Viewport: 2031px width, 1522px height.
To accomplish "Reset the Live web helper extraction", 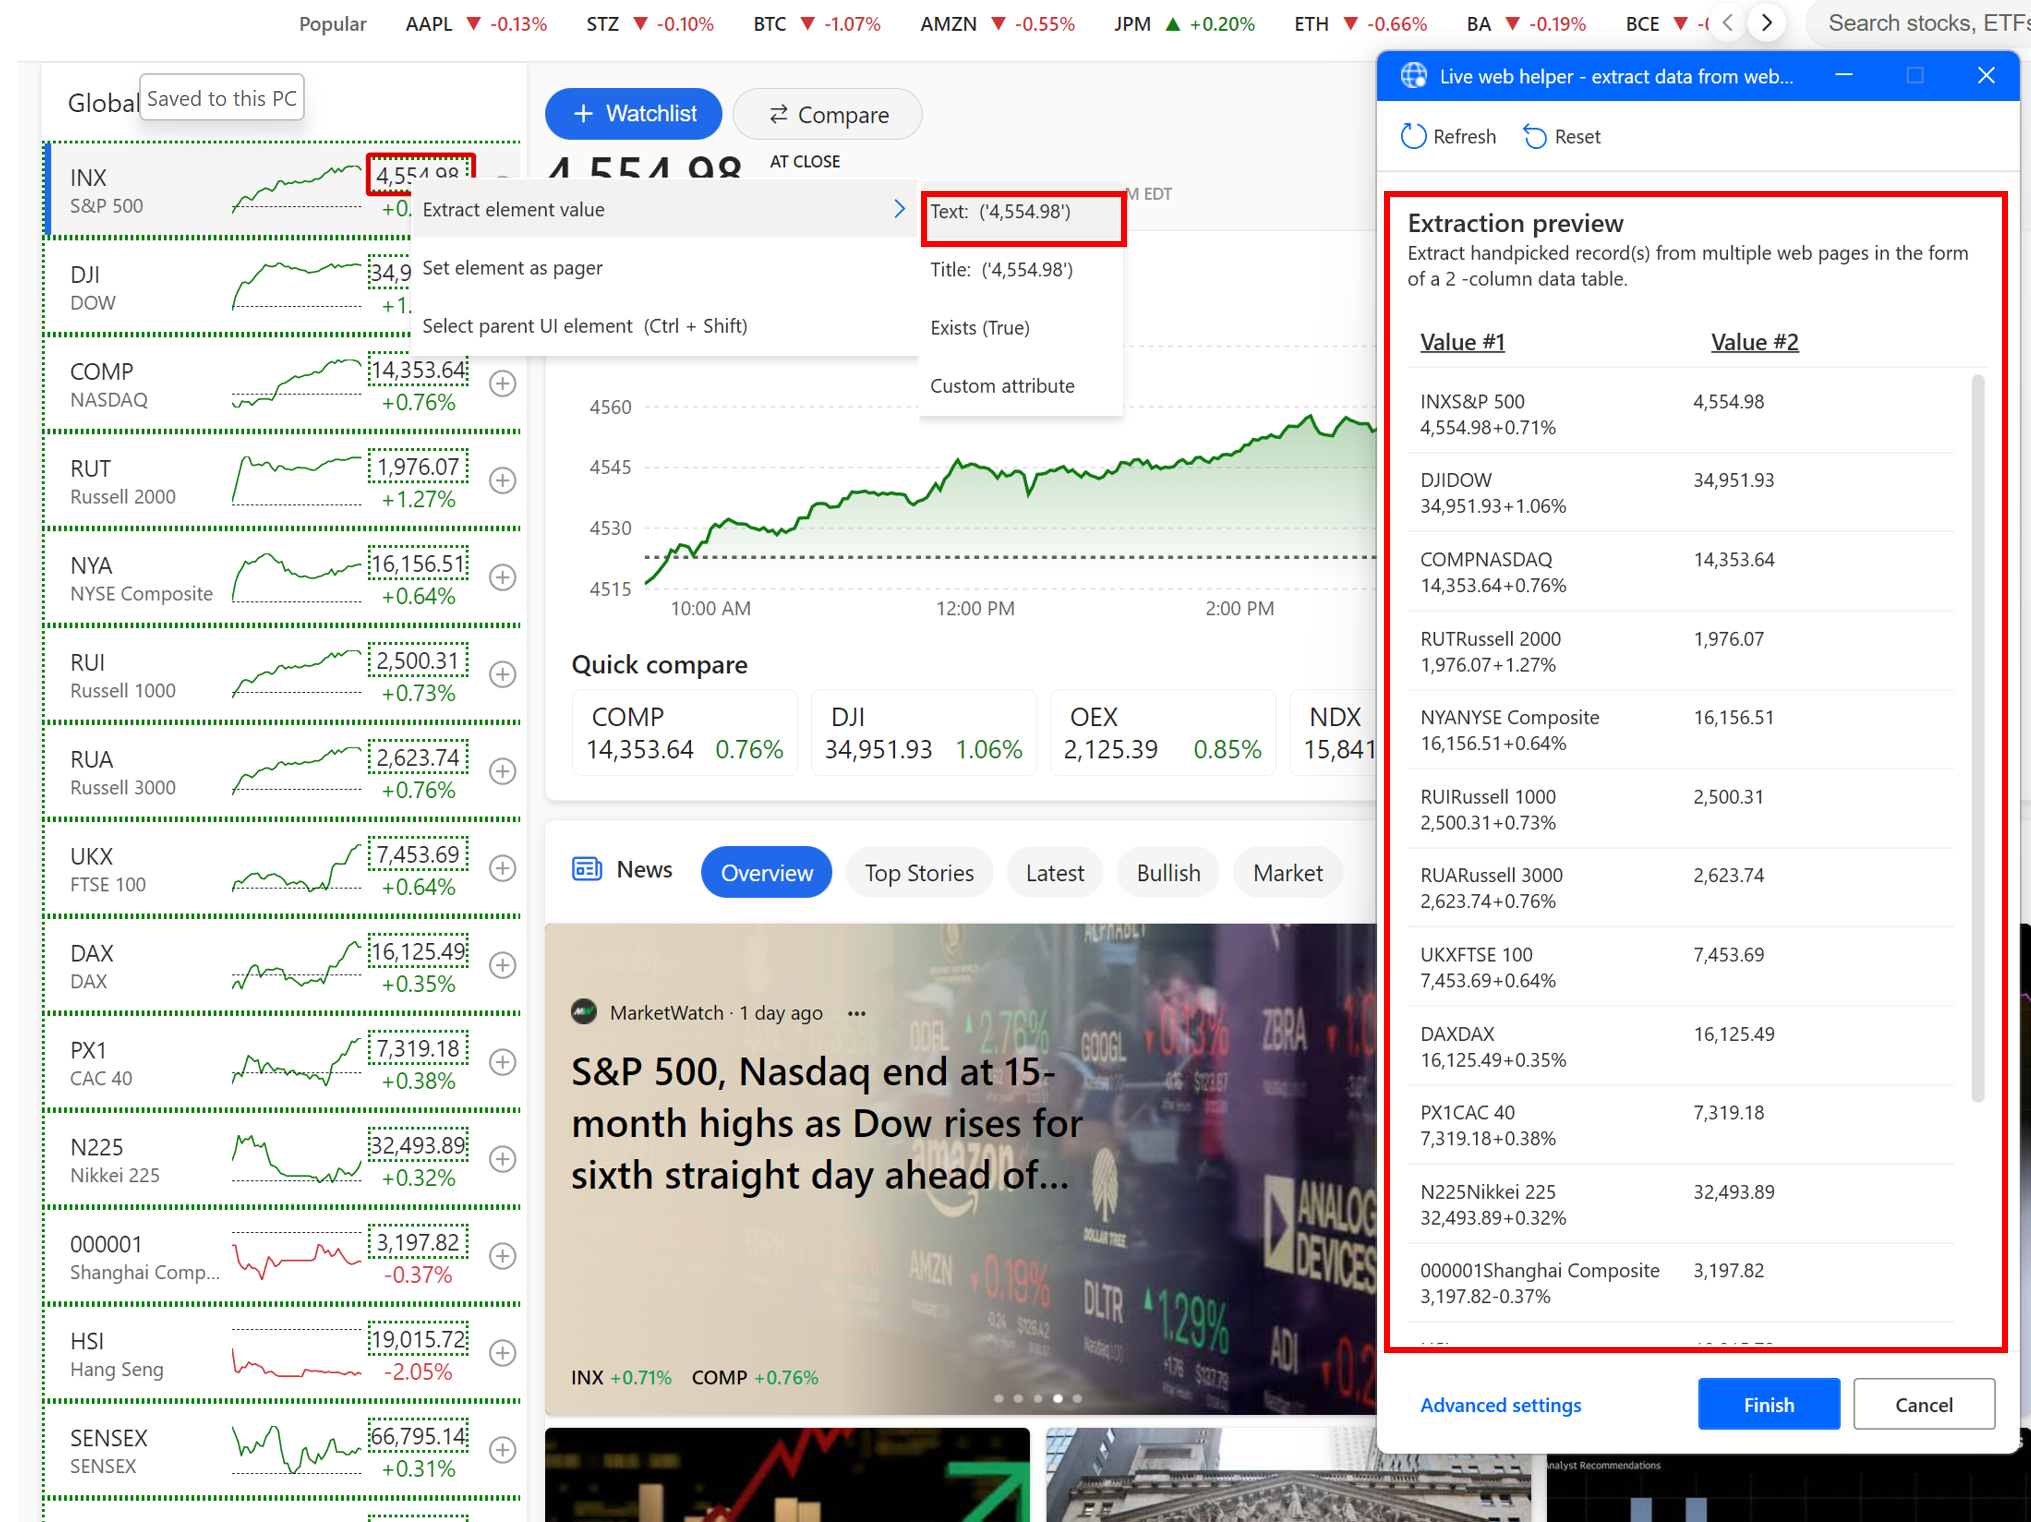I will (x=1561, y=136).
